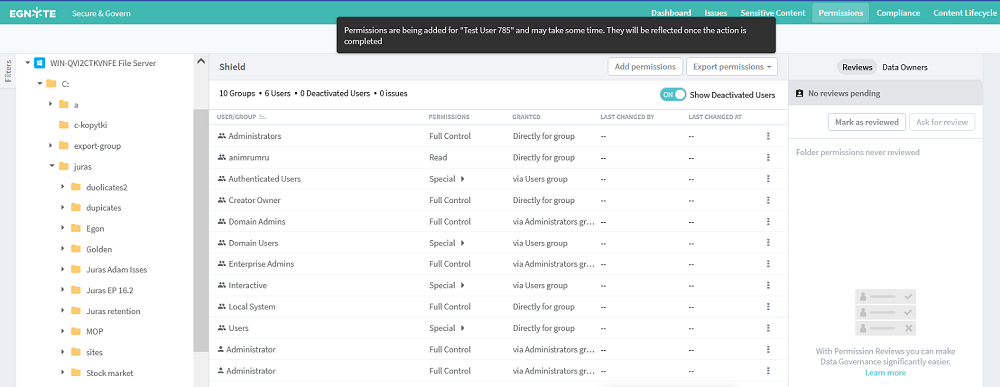Select the Reviews tab

[857, 67]
